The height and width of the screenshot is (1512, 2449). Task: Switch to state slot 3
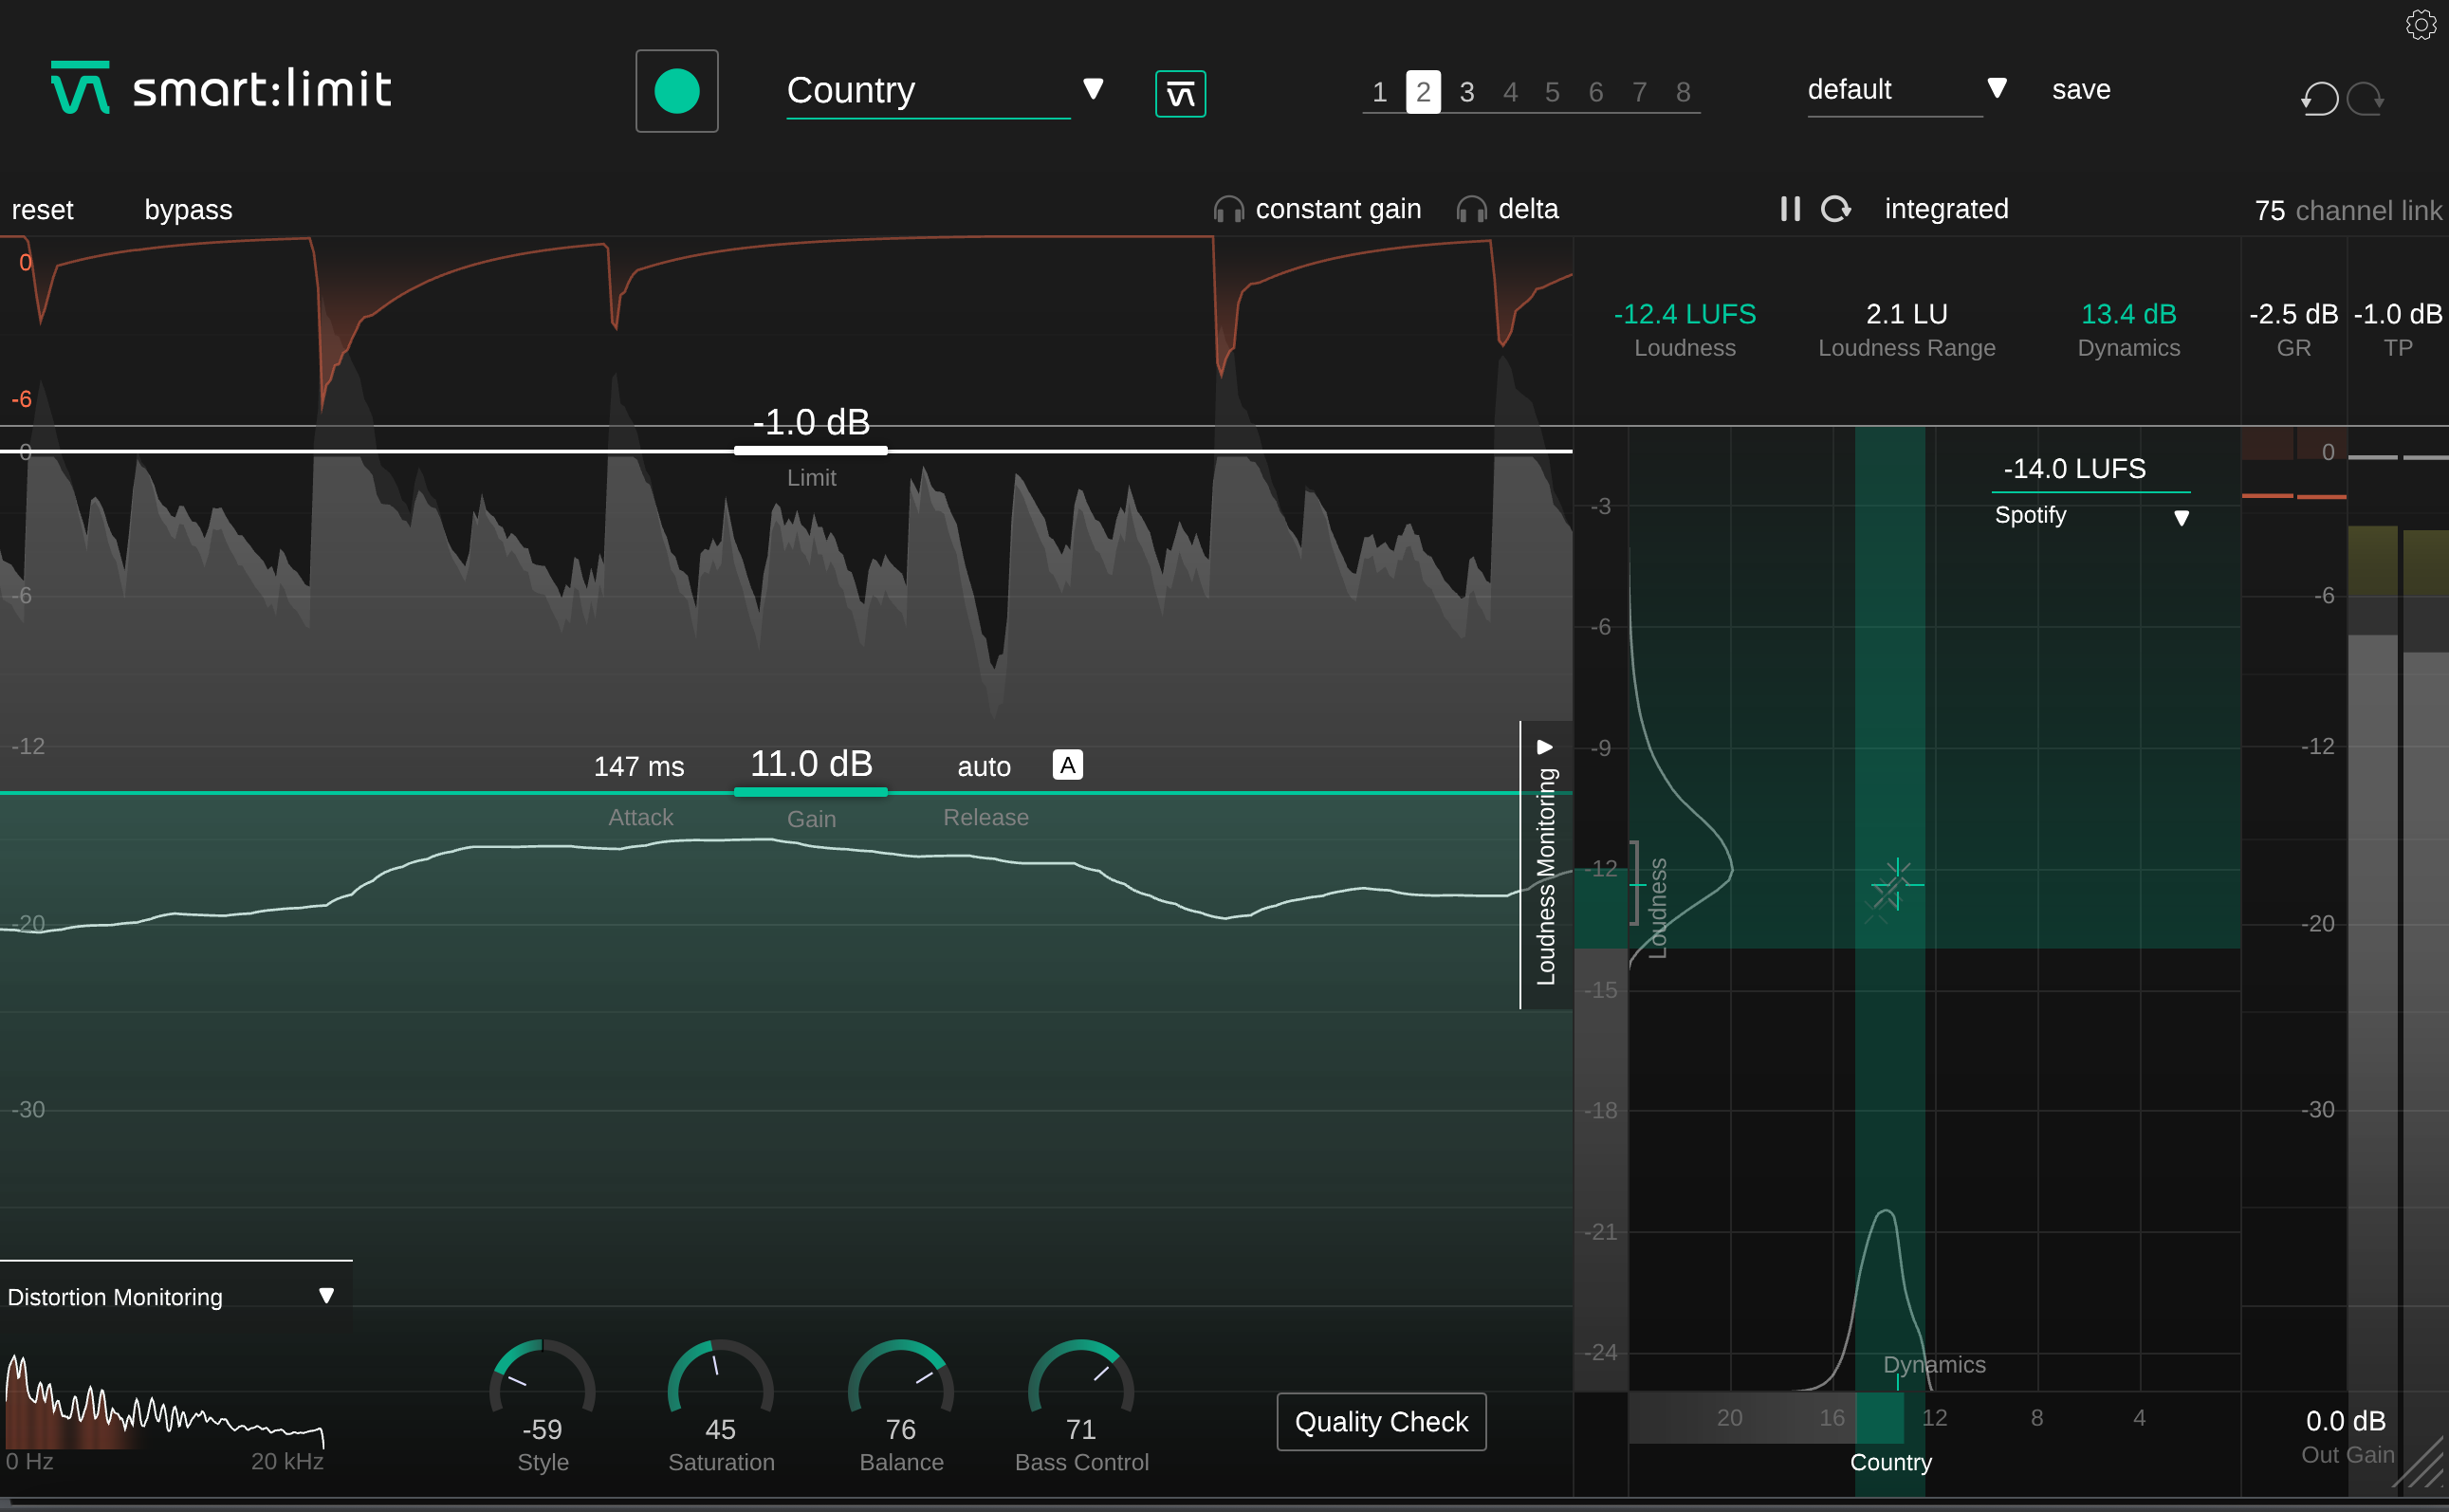[1466, 92]
